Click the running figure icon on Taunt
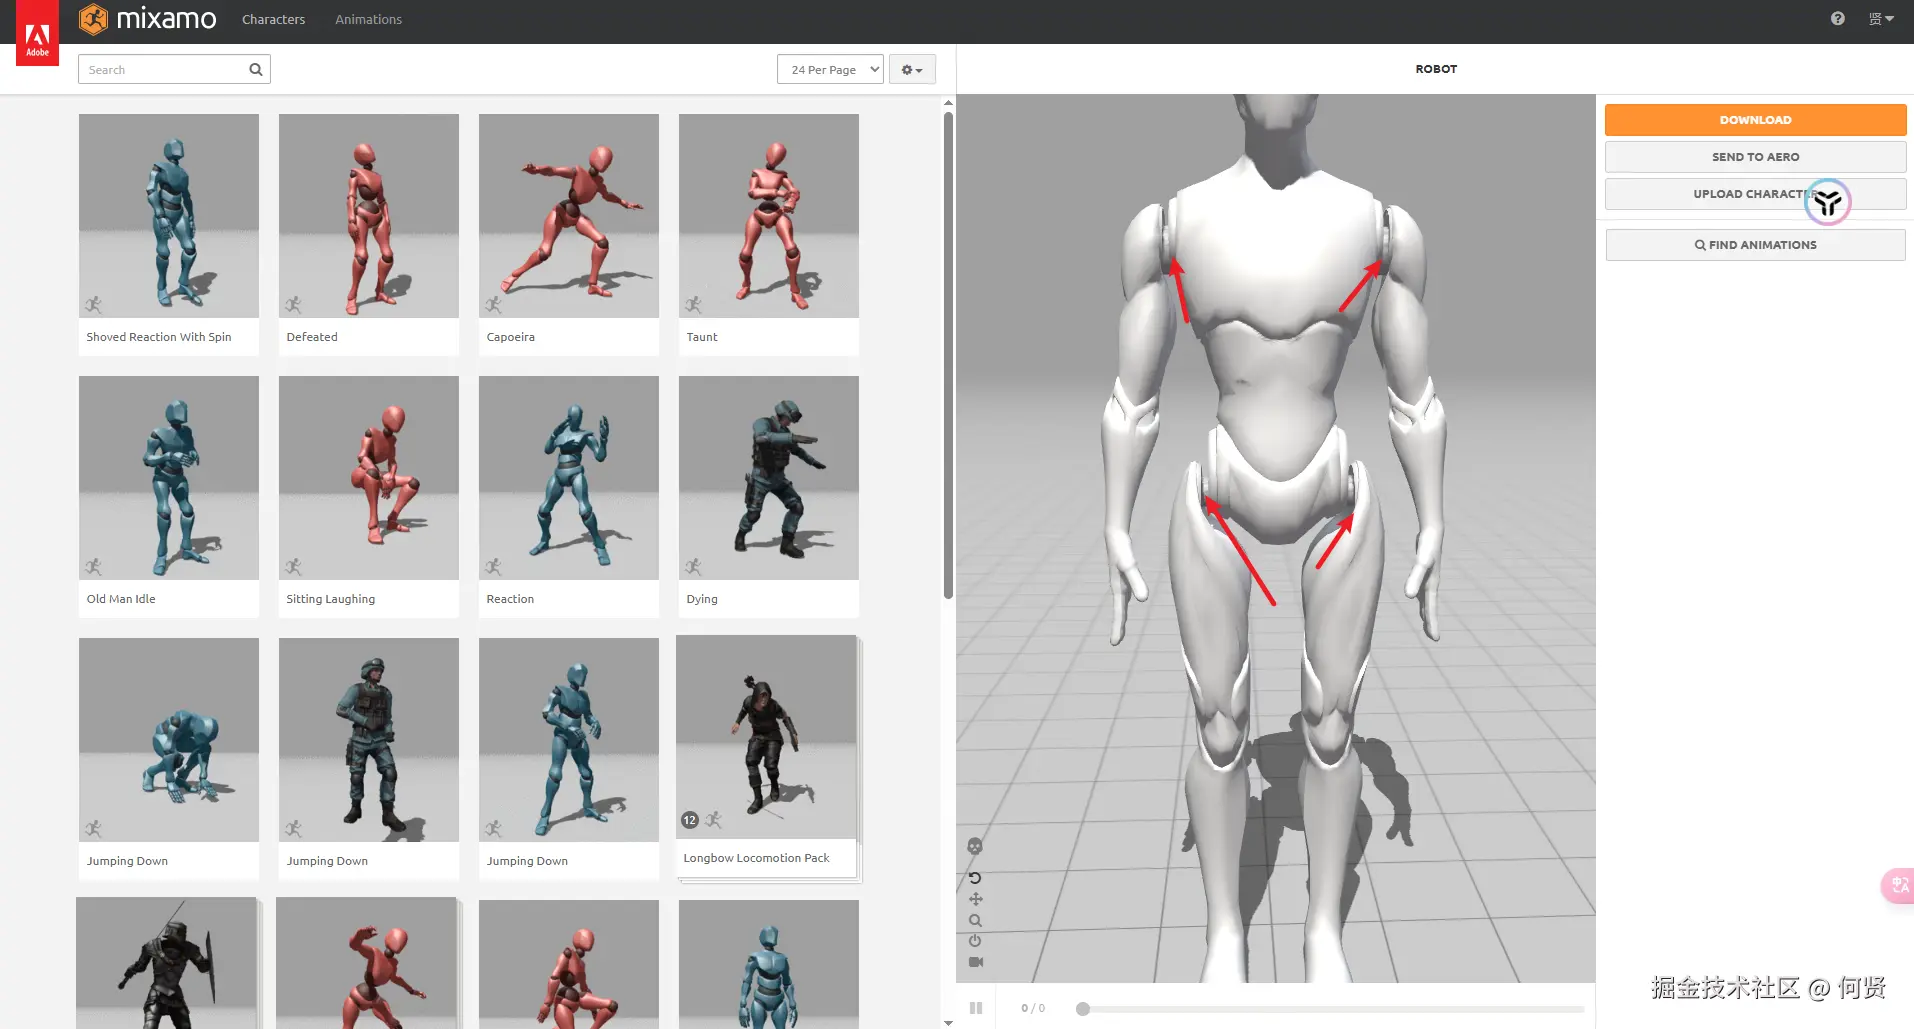Image resolution: width=1914 pixels, height=1029 pixels. click(x=693, y=305)
